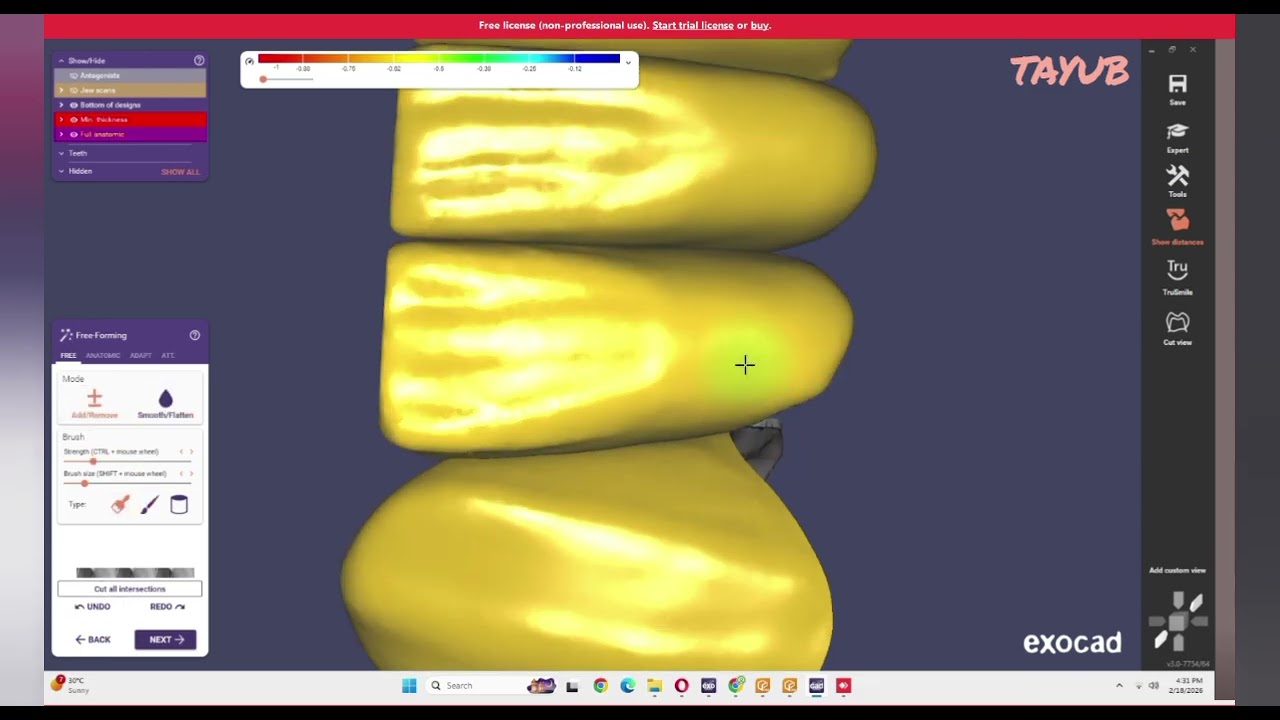Click the brush preview strip
The height and width of the screenshot is (720, 1280).
tap(135, 573)
